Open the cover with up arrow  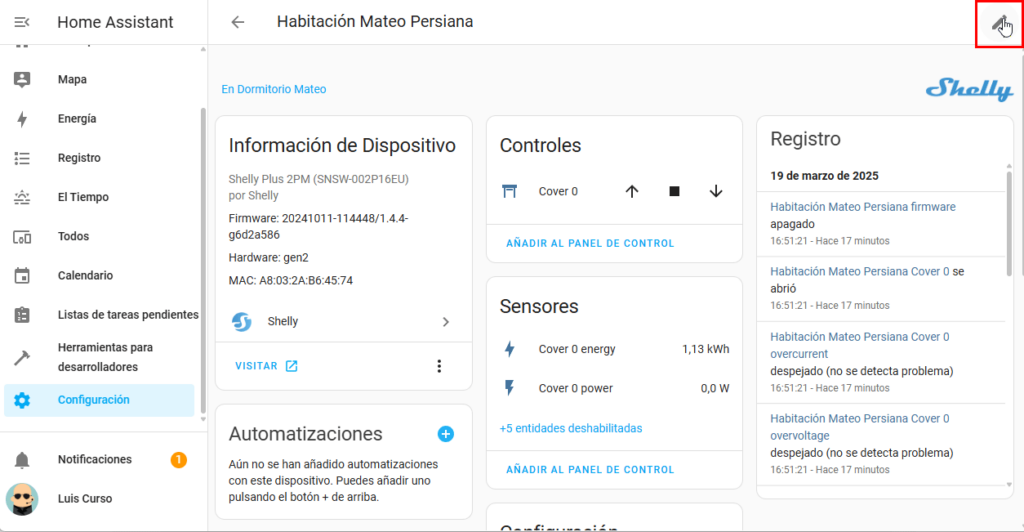coord(631,191)
